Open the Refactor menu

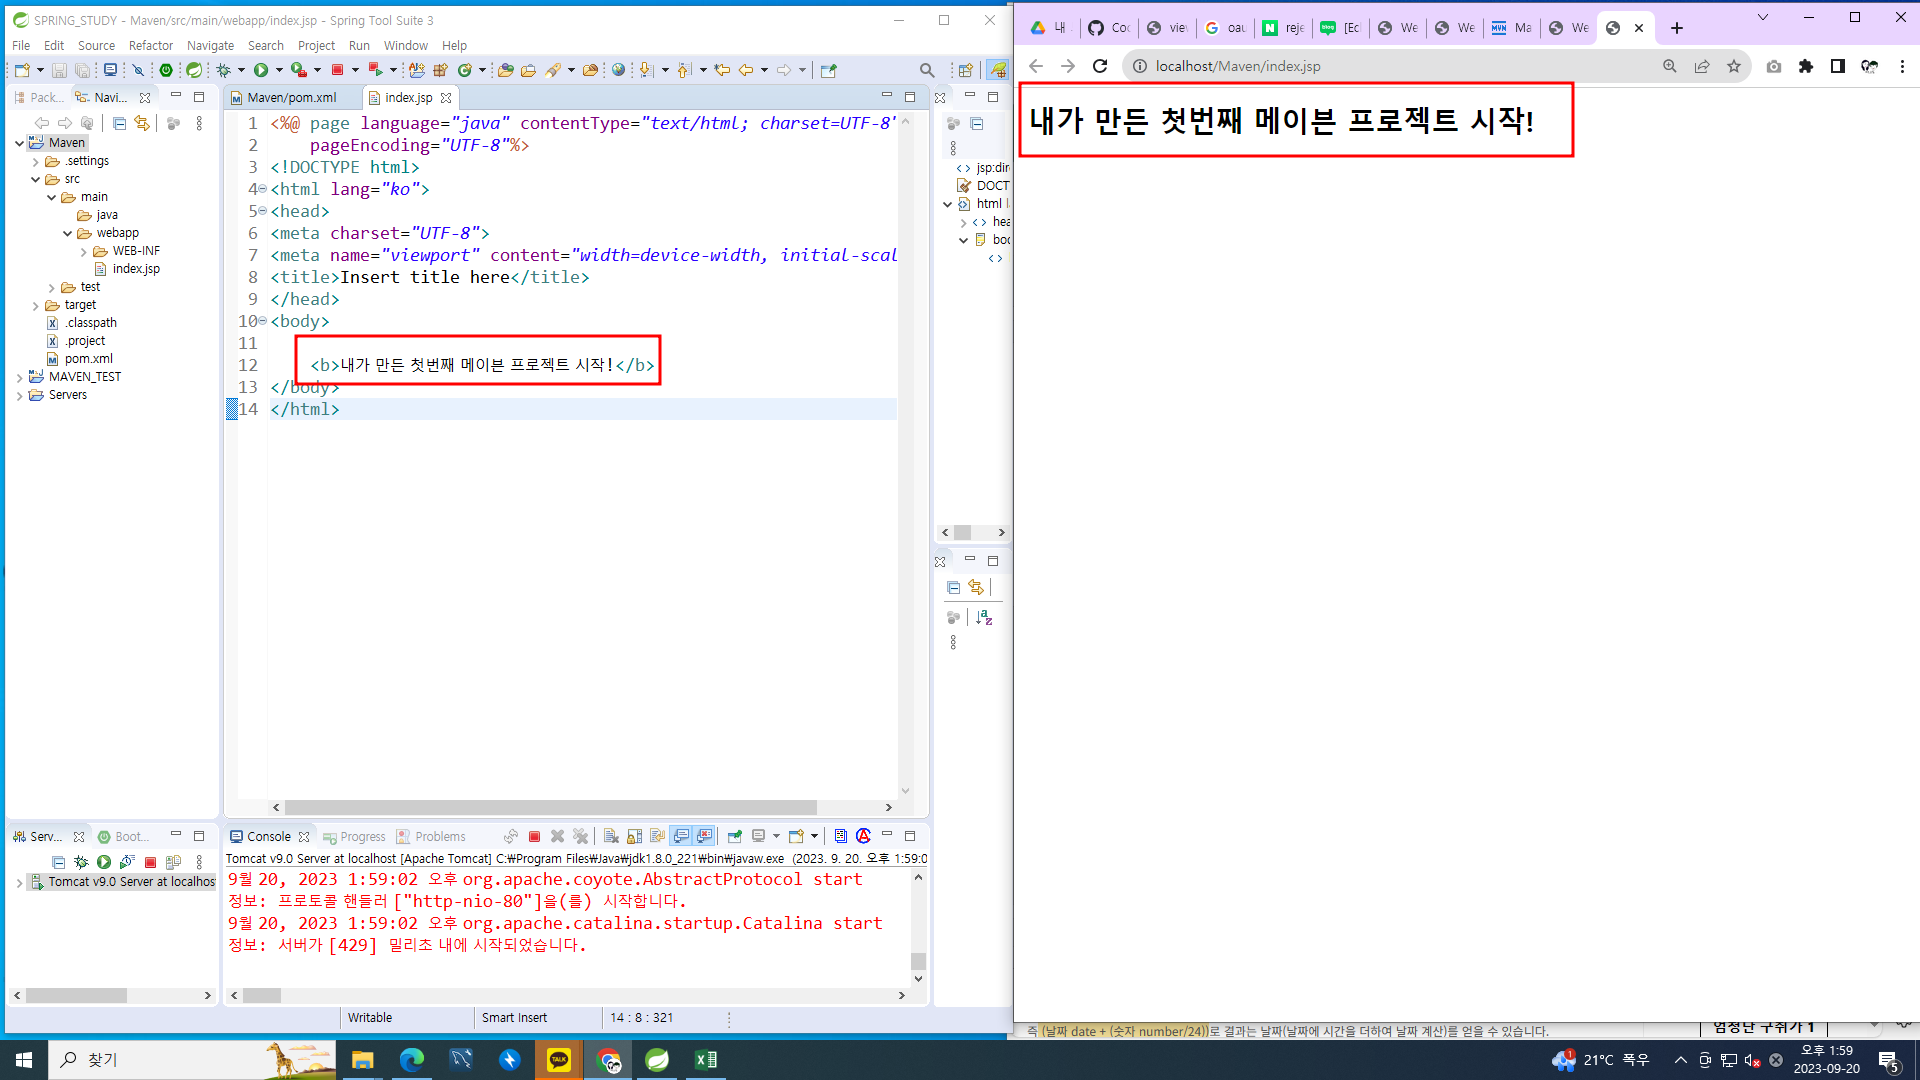(x=150, y=46)
